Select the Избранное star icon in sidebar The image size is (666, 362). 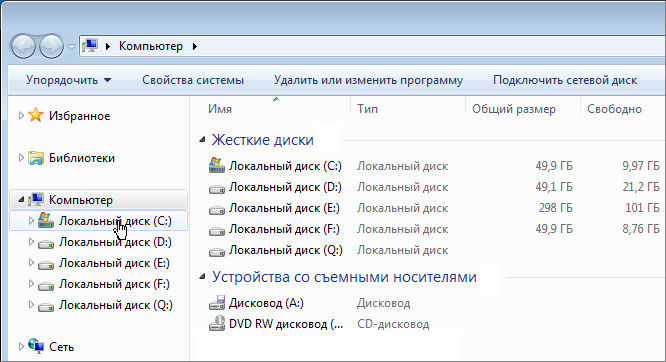tap(36, 115)
